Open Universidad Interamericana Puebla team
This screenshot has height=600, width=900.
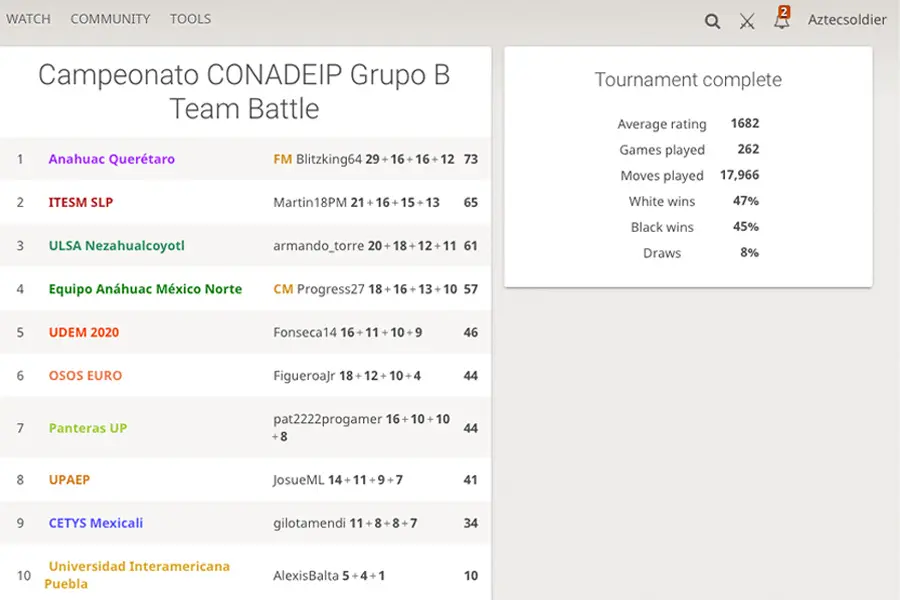tap(137, 575)
